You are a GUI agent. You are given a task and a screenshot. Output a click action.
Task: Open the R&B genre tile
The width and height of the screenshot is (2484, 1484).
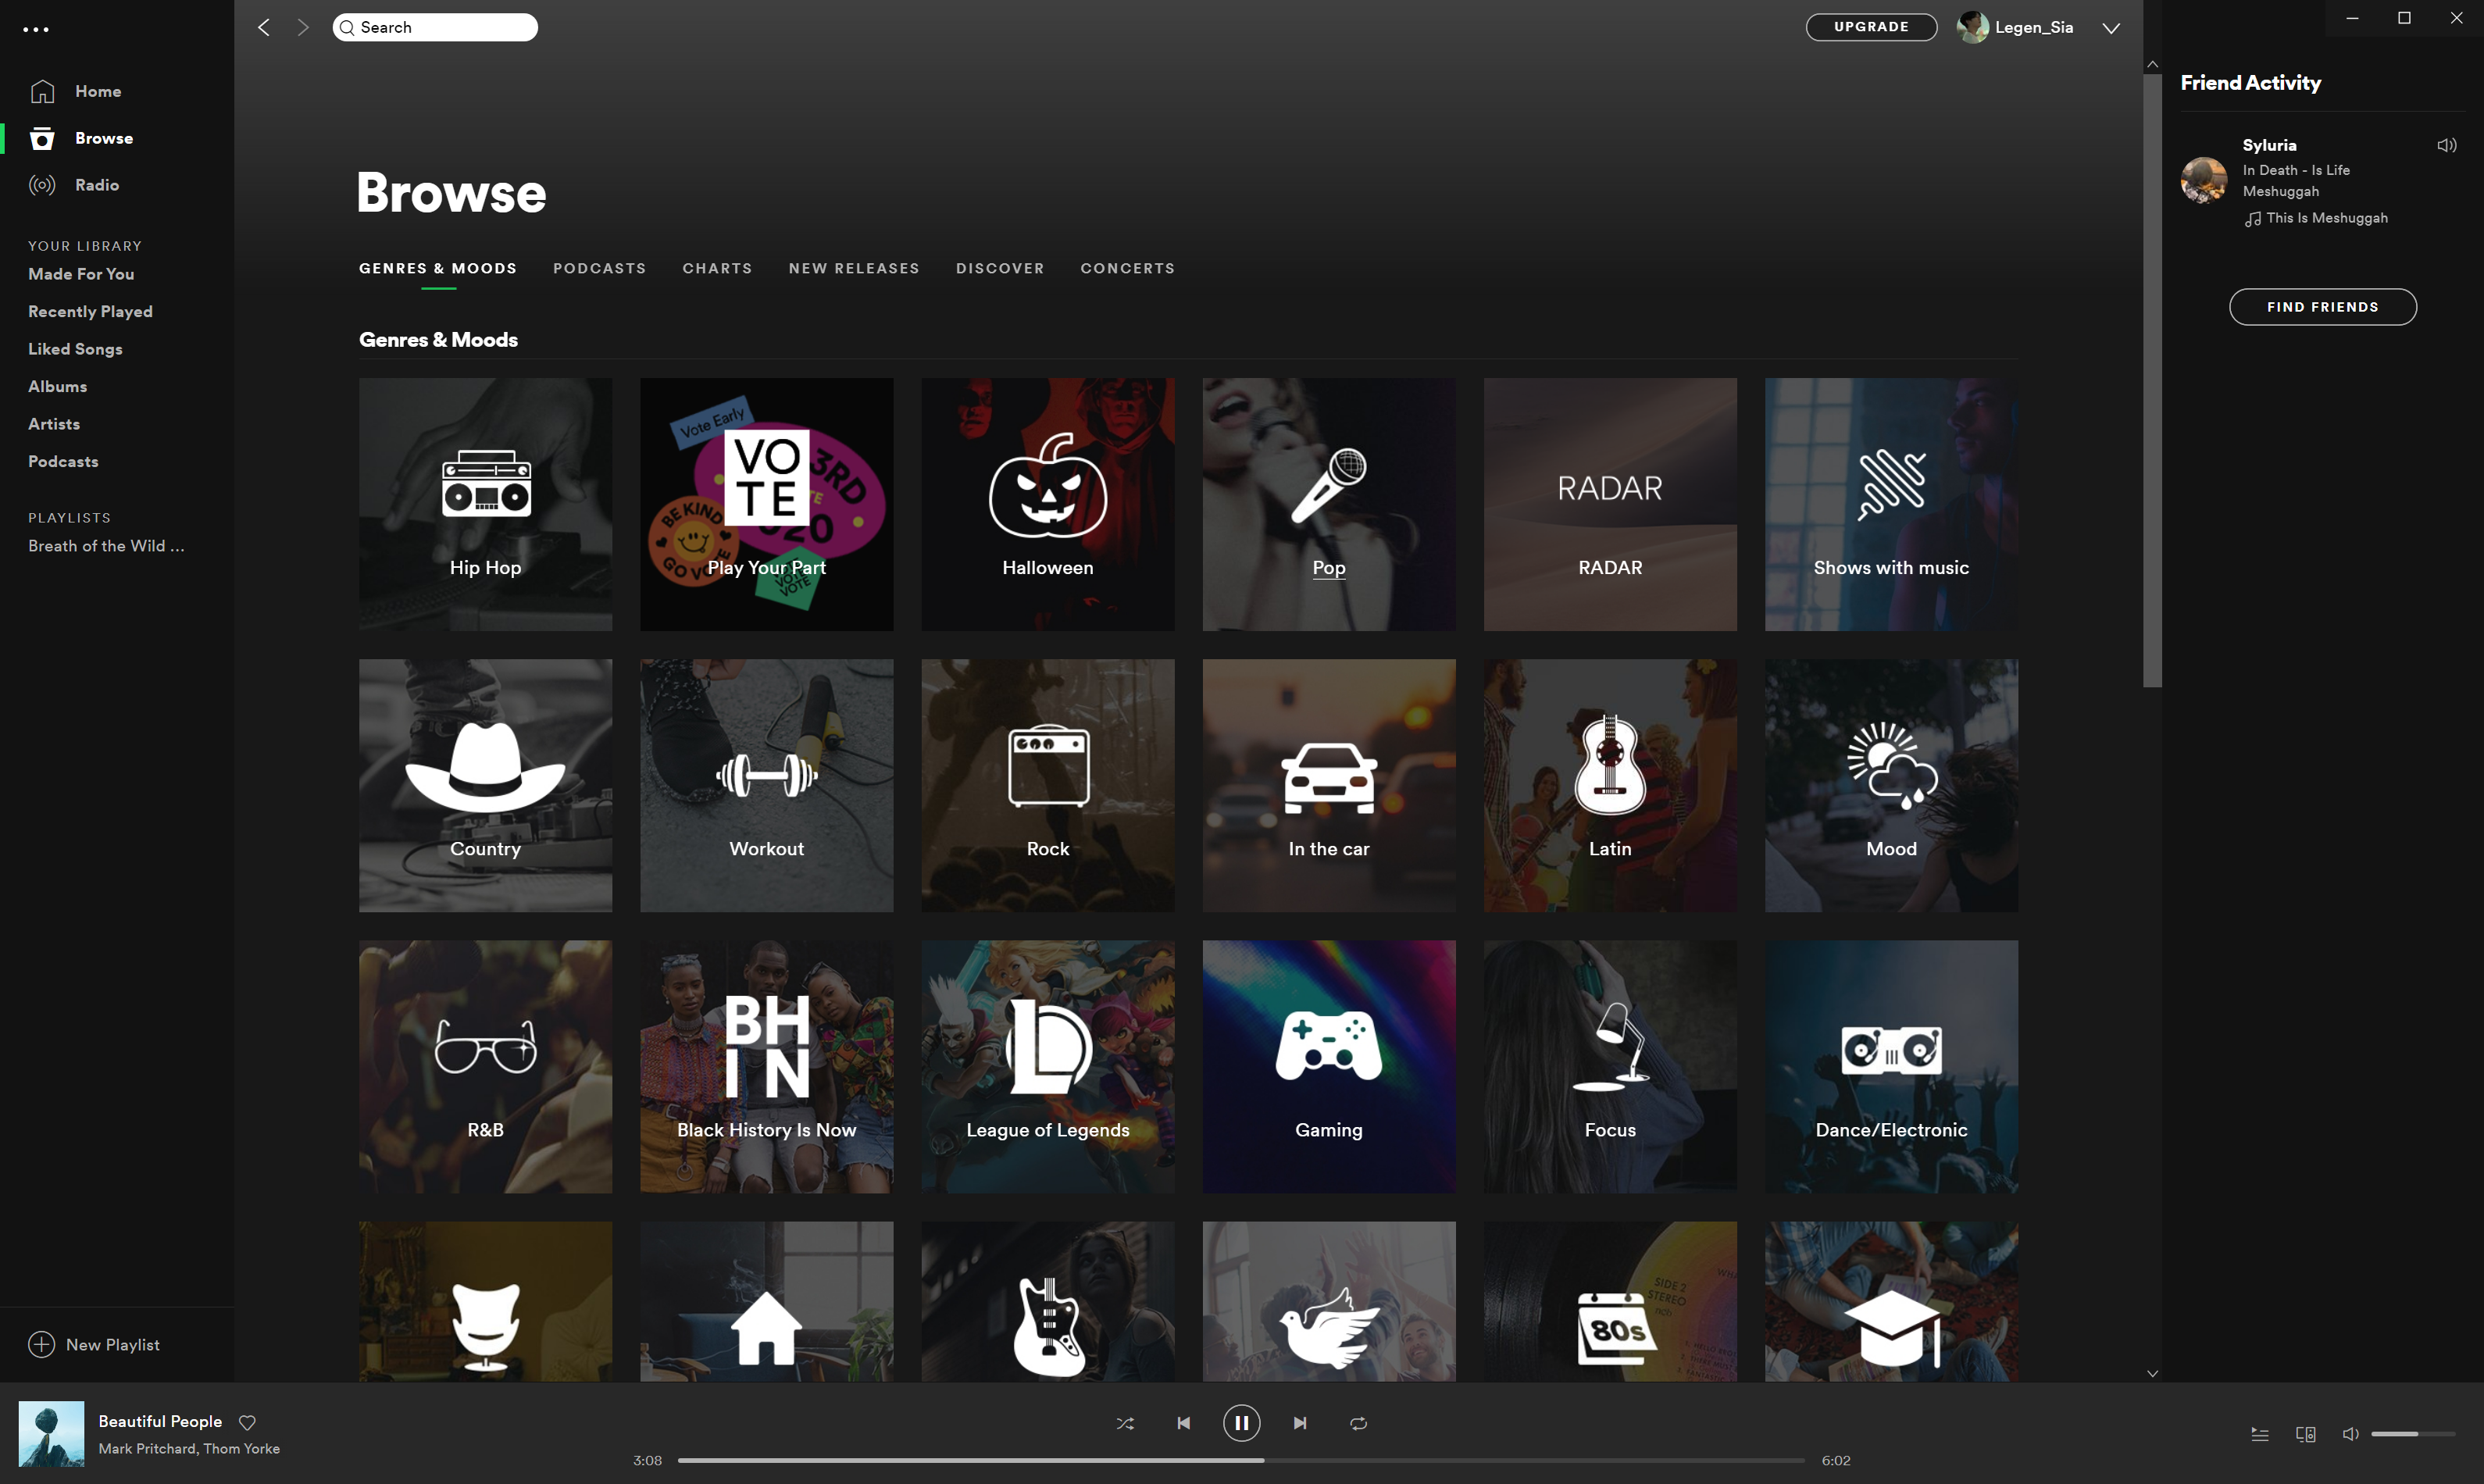click(x=485, y=1066)
